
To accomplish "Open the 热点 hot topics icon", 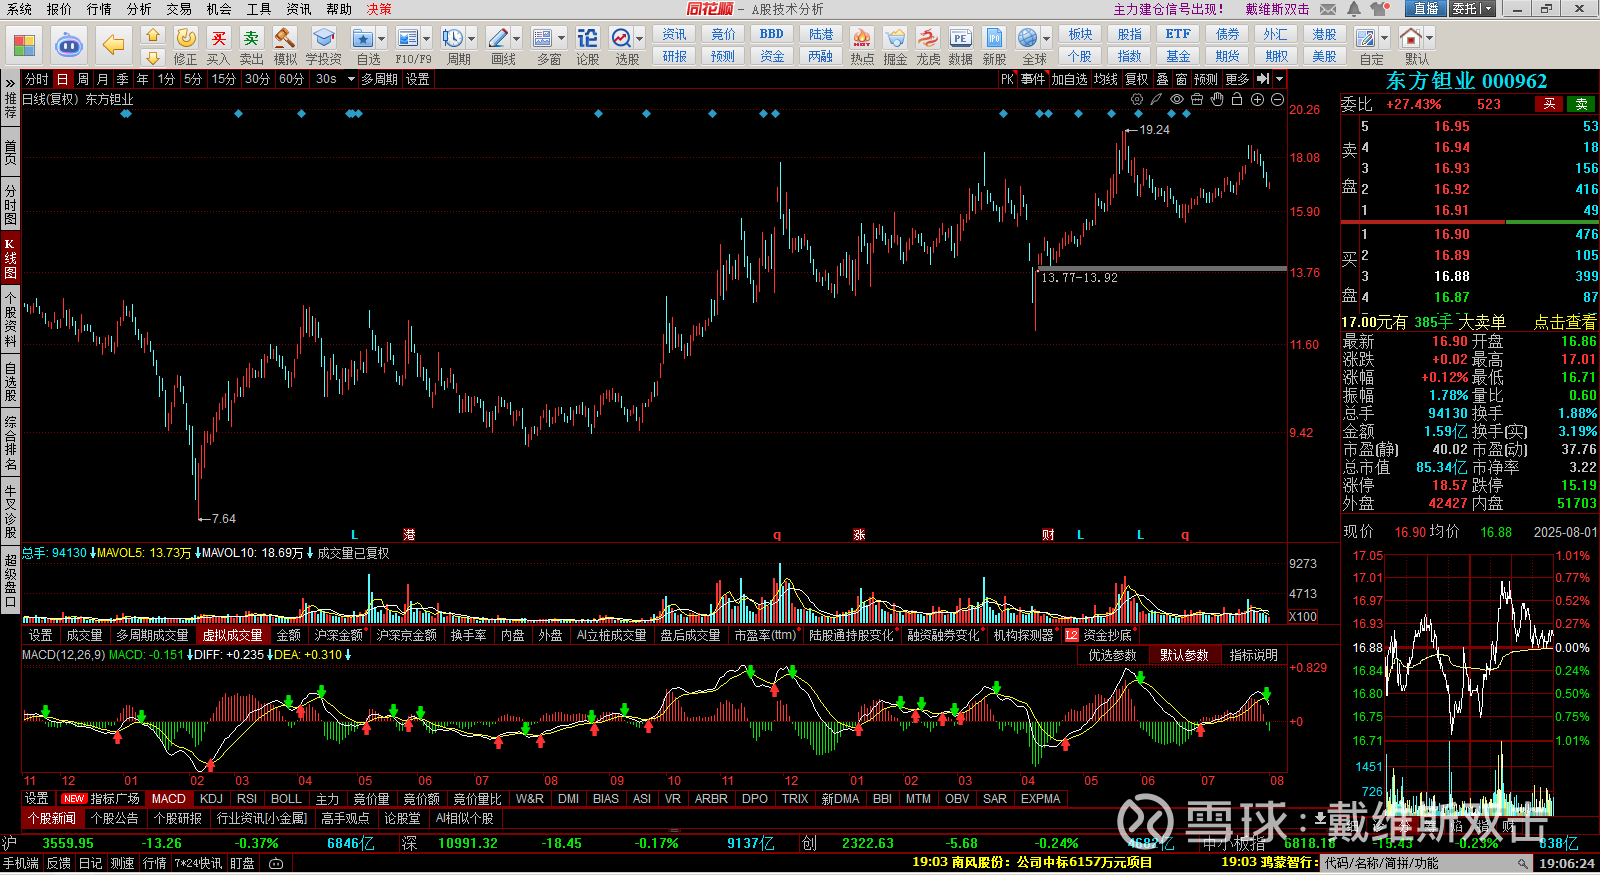I will coord(861,38).
